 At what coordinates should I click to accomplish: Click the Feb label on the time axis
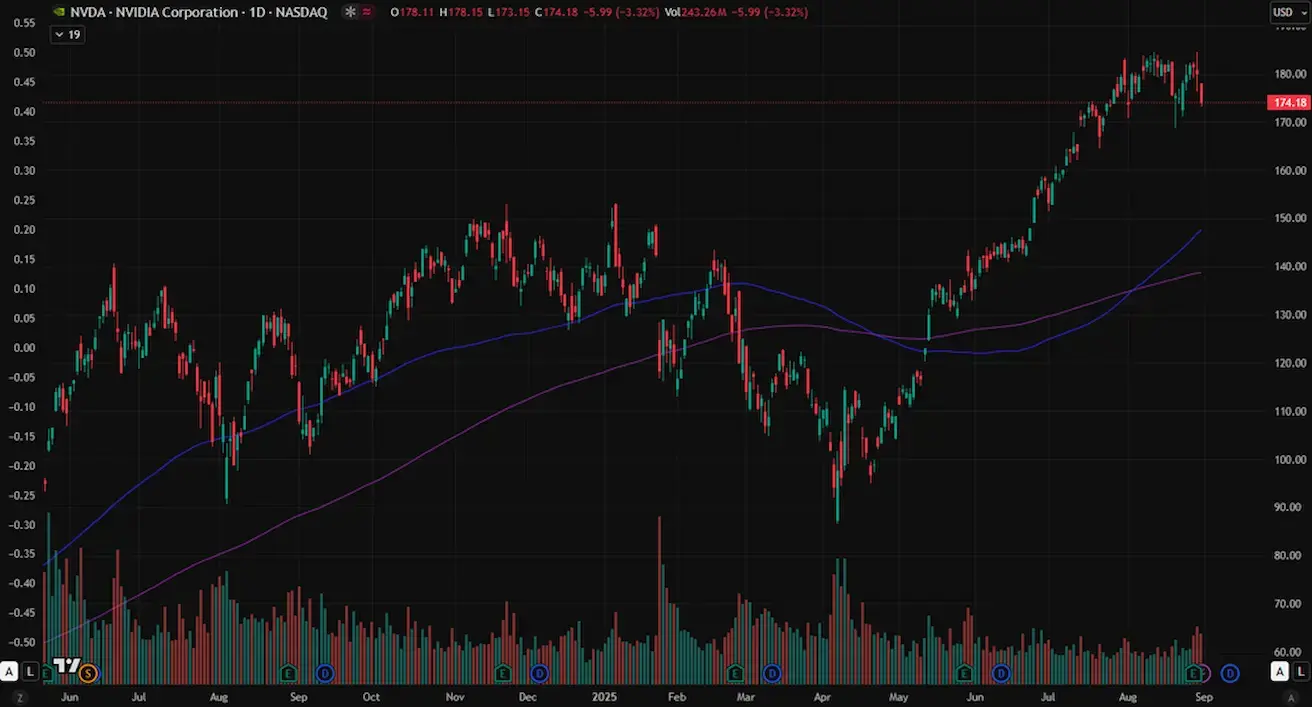[x=676, y=696]
